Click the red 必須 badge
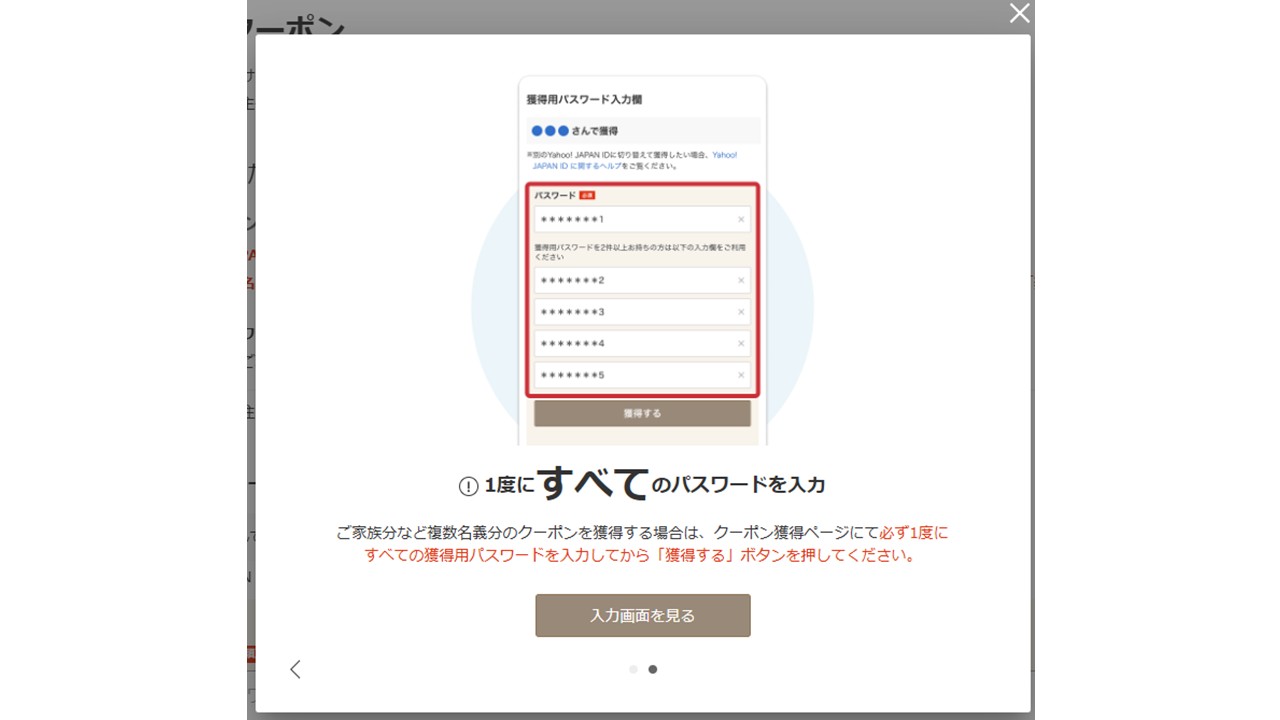This screenshot has width=1280, height=720. 587,195
